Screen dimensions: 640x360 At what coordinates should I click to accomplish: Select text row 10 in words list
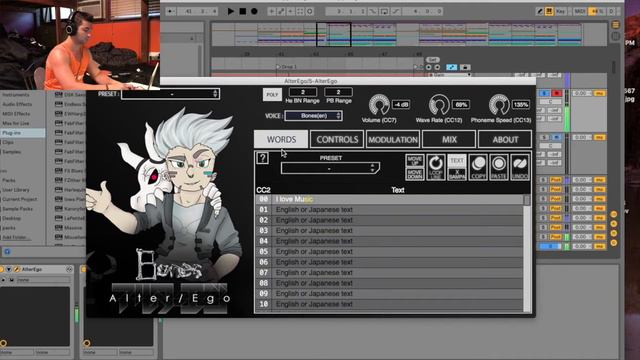(389, 304)
